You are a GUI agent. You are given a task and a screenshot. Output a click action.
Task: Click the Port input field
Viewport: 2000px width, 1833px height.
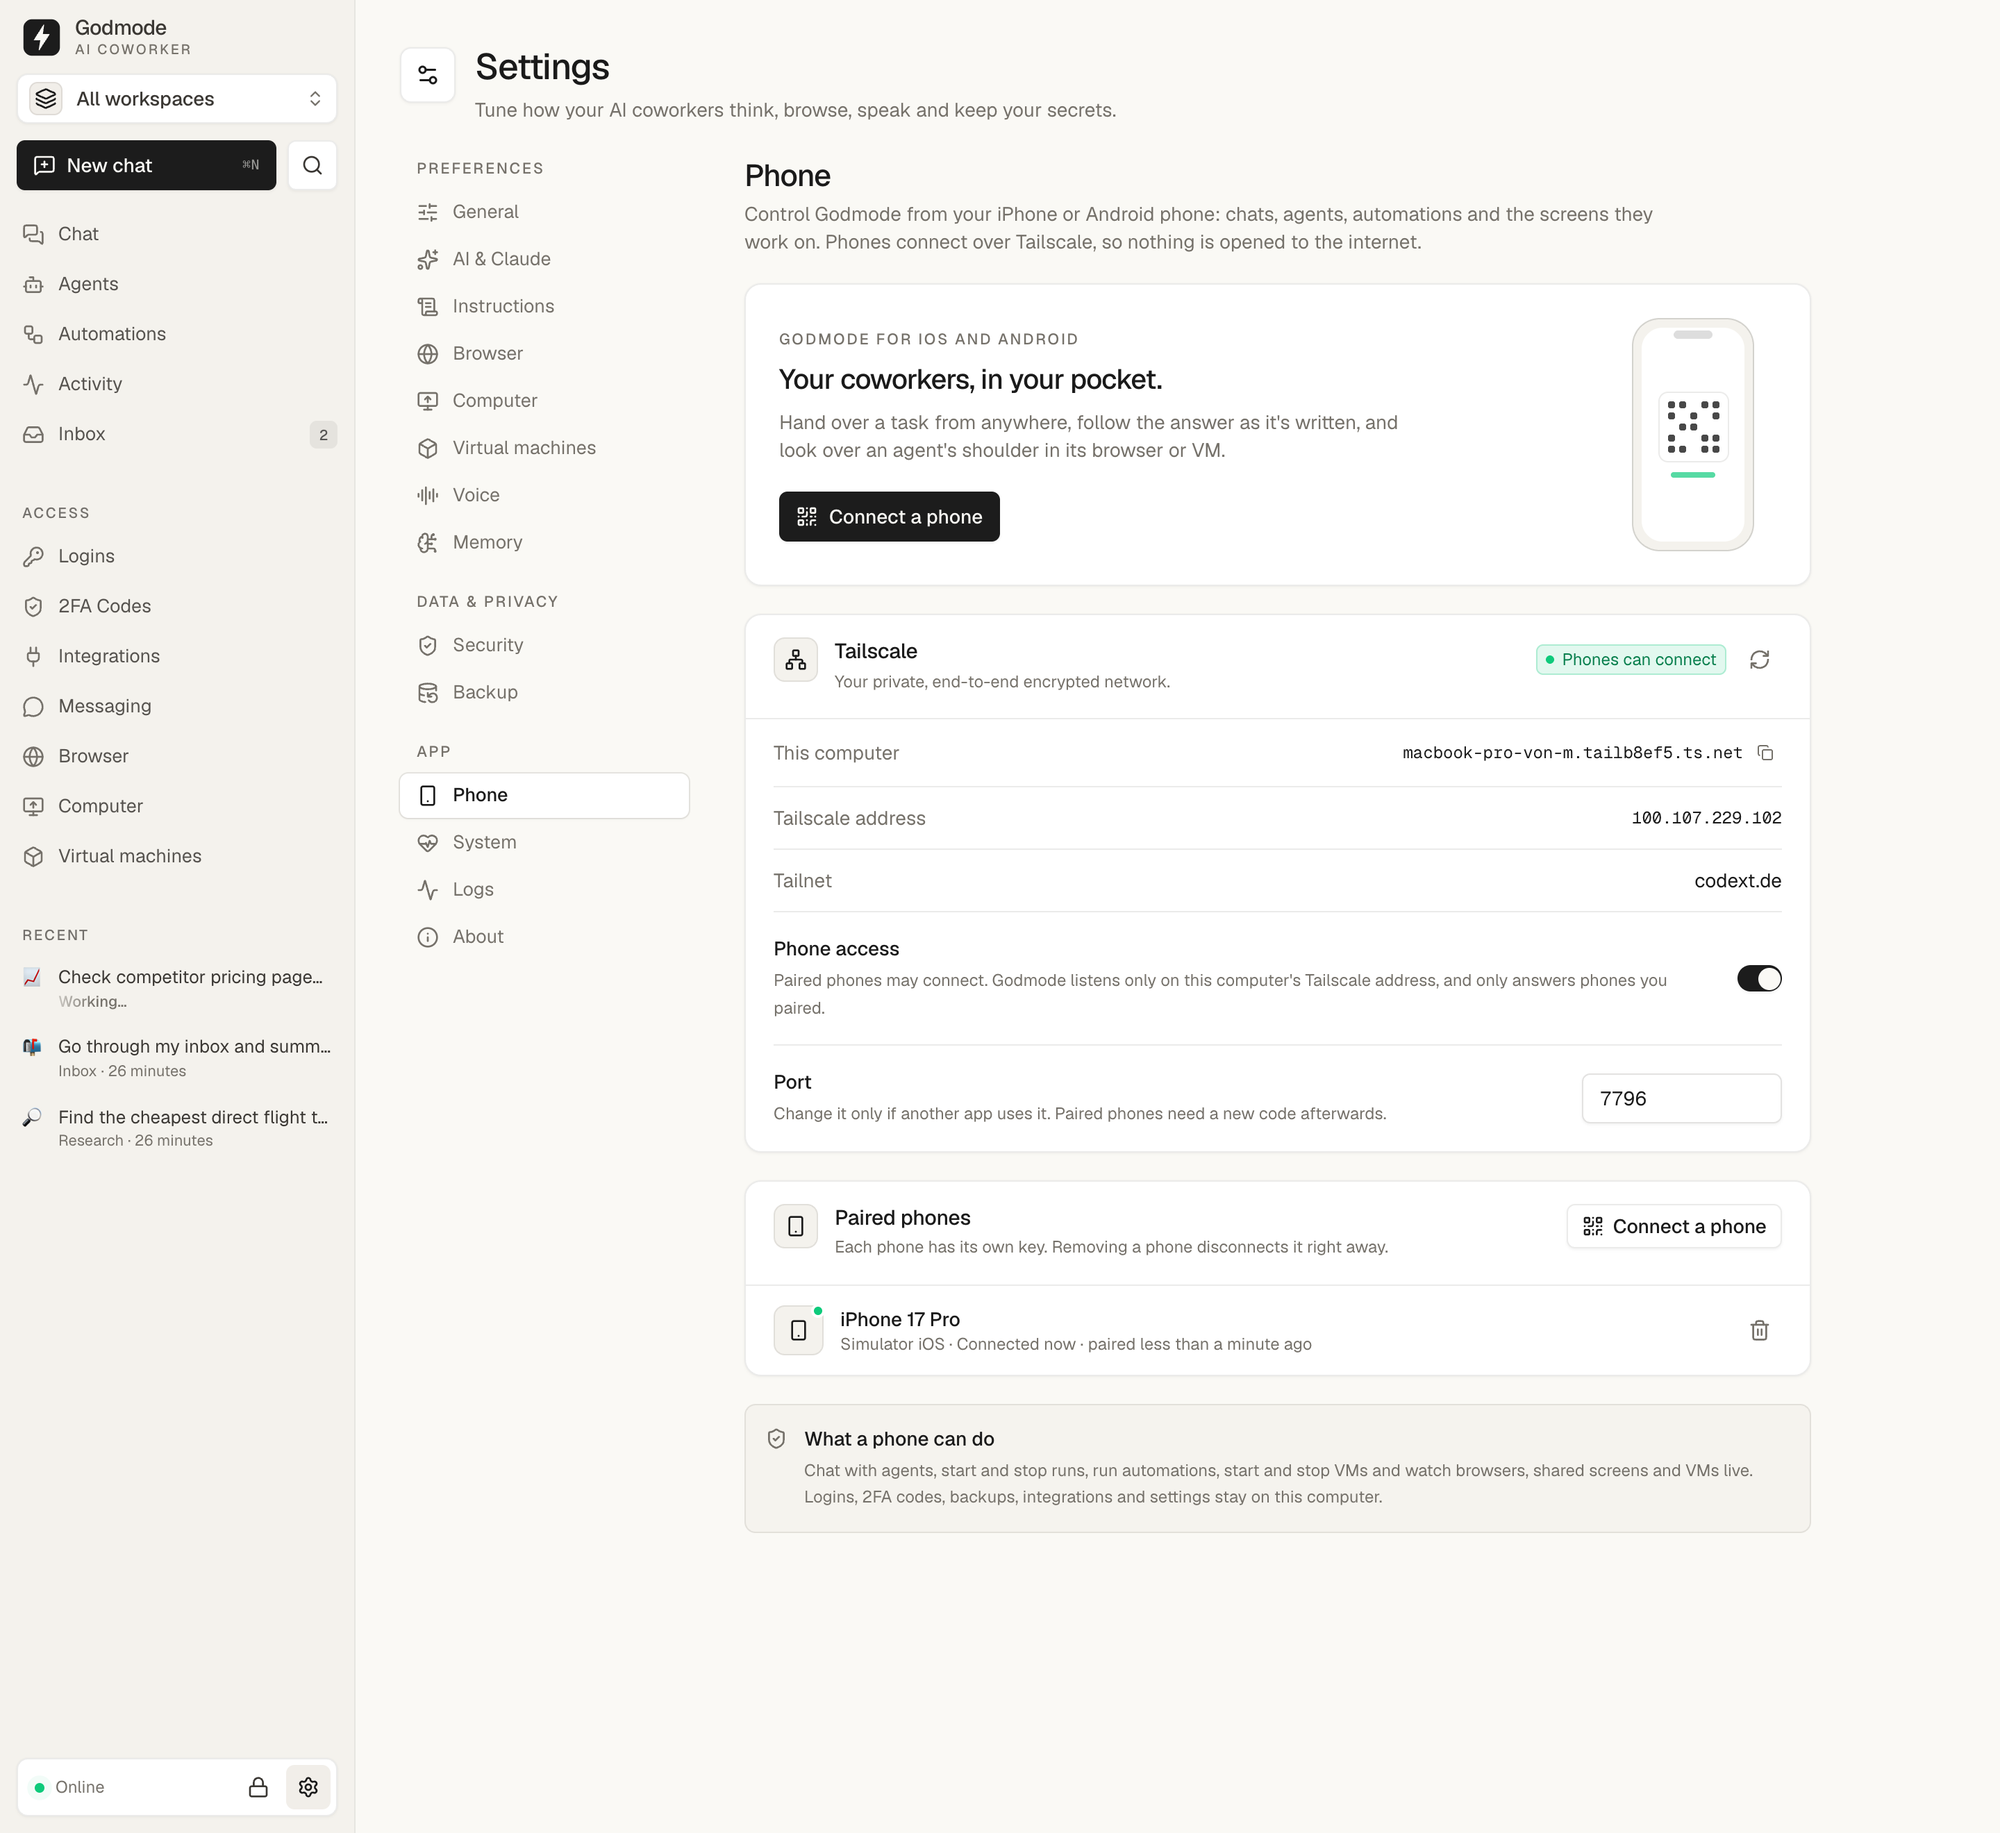[1681, 1098]
